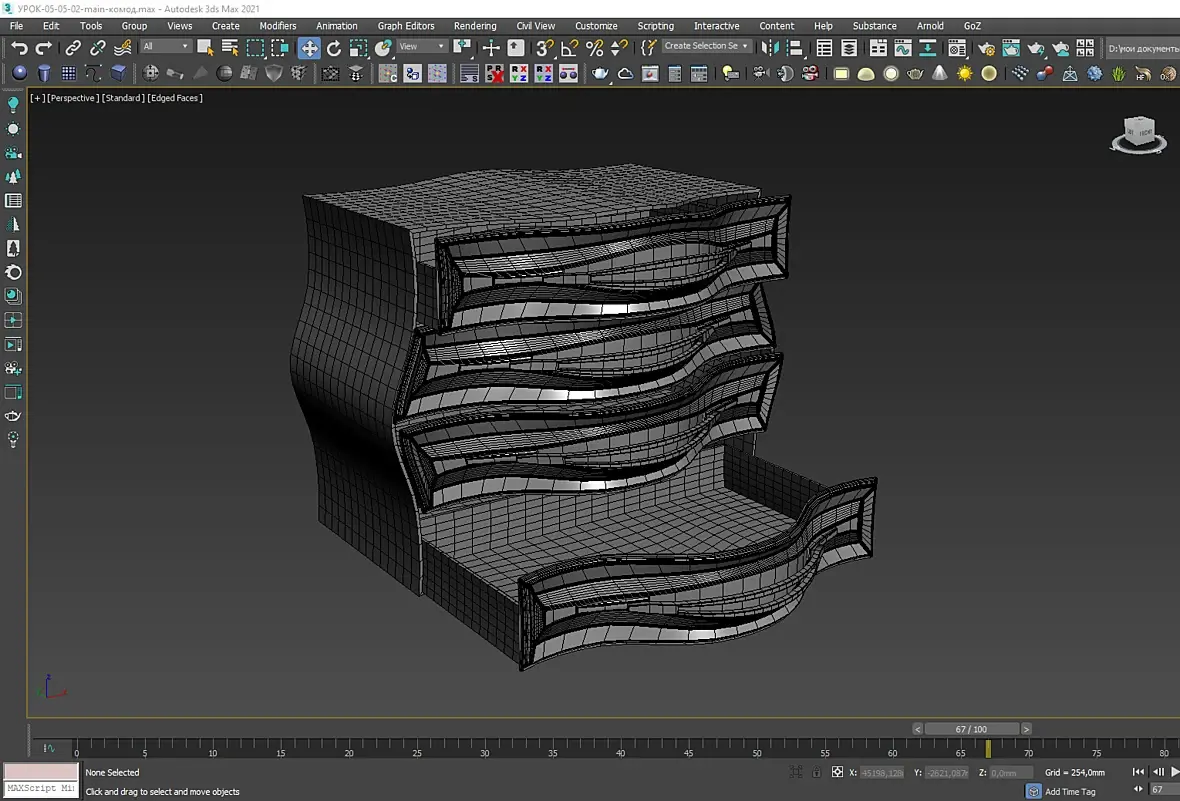Expand the View coordinate system dropdown
This screenshot has height=801, width=1180.
coord(422,46)
